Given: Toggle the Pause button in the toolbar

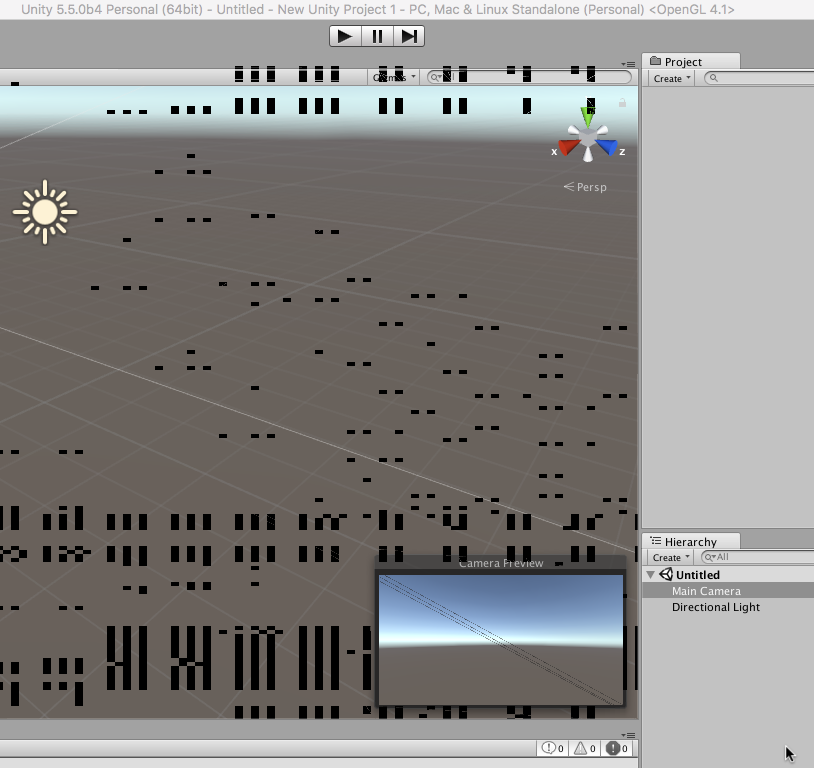Looking at the screenshot, I should [x=376, y=35].
